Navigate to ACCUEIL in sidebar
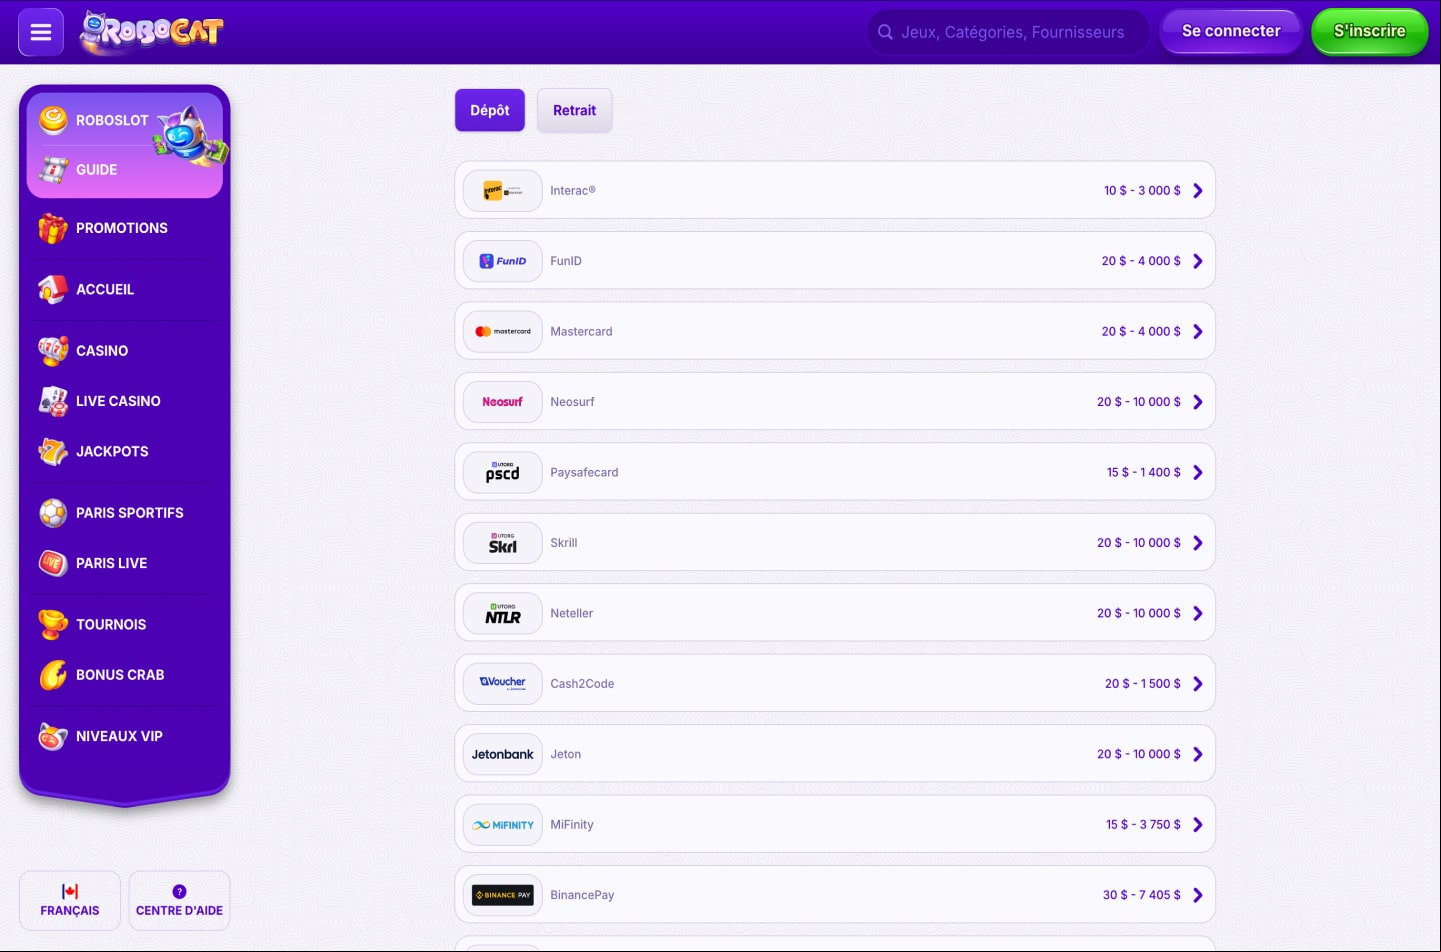 105,289
